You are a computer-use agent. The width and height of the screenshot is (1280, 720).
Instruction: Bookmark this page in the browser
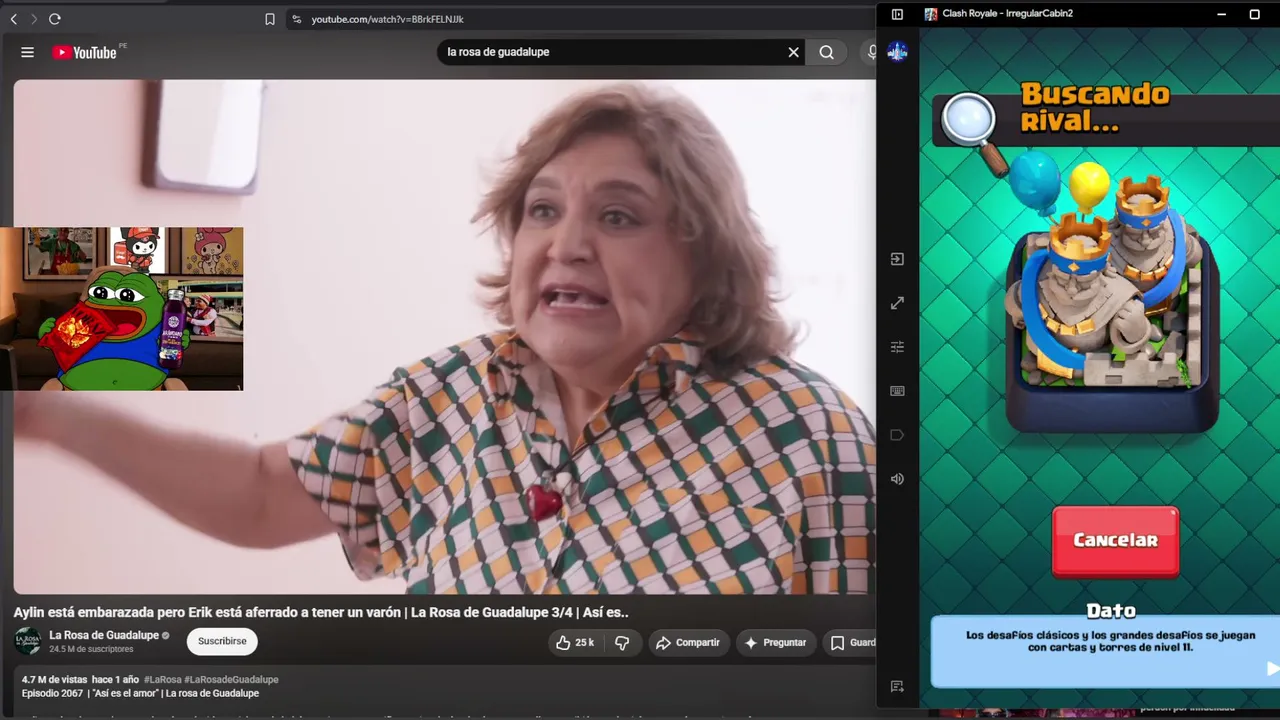[270, 19]
